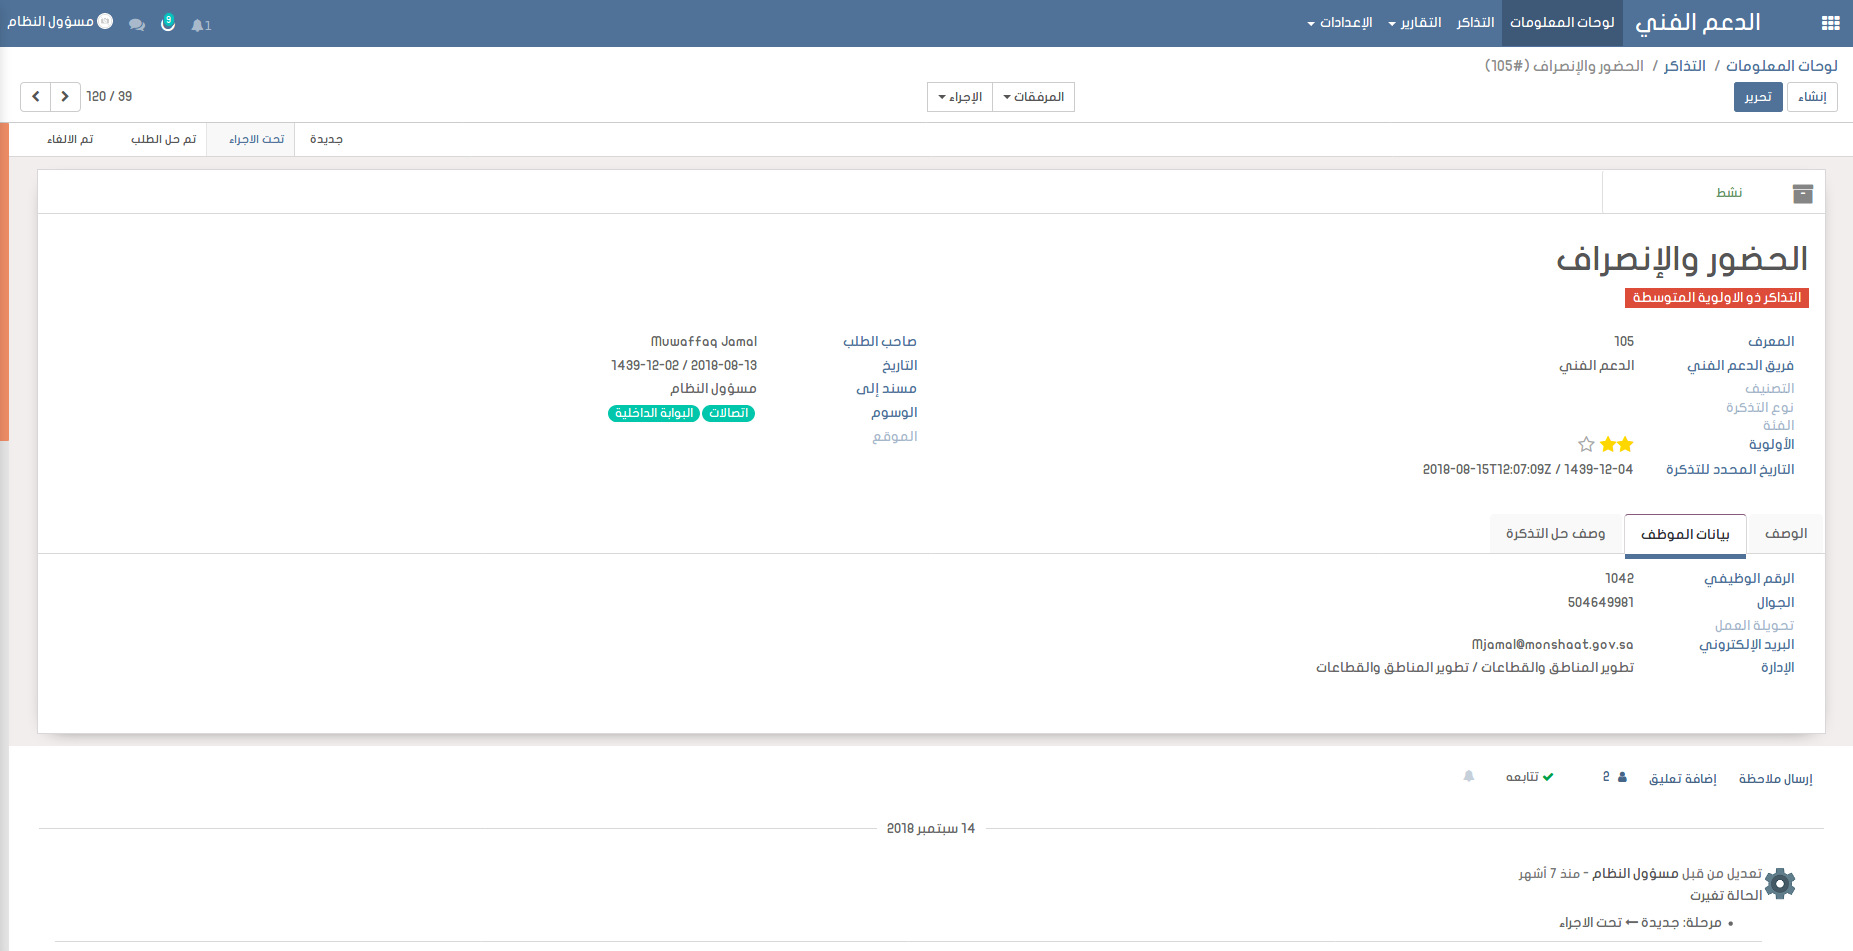
Task: Click the bell icon beside تتابعه
Action: 1469,777
